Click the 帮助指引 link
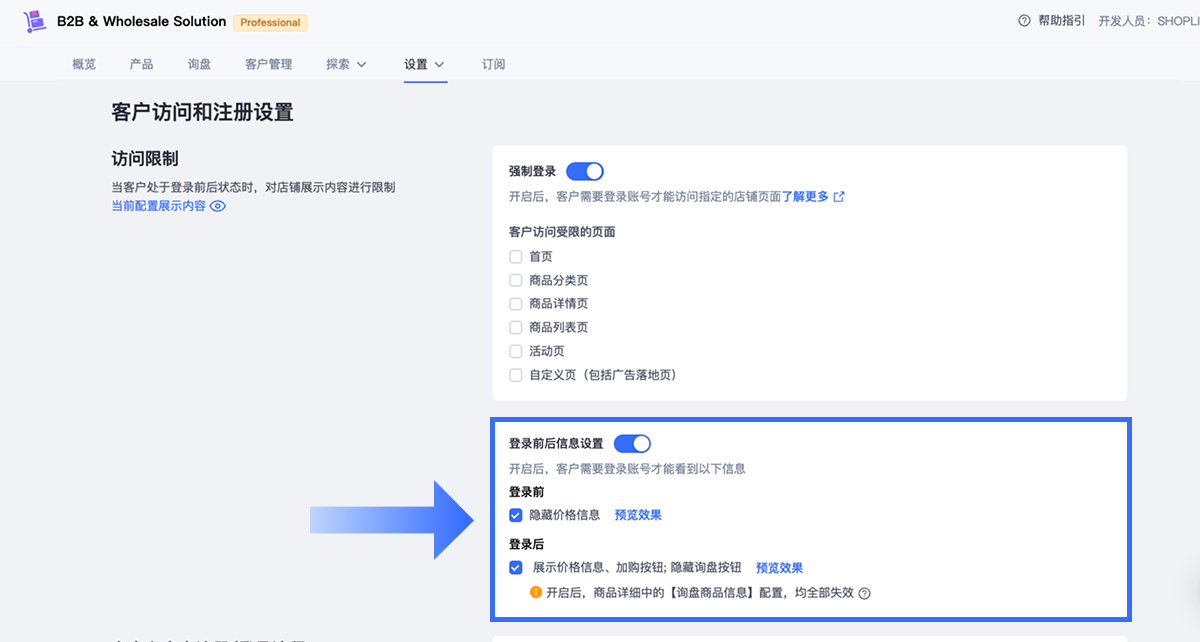The width and height of the screenshot is (1200, 642). [1062, 21]
